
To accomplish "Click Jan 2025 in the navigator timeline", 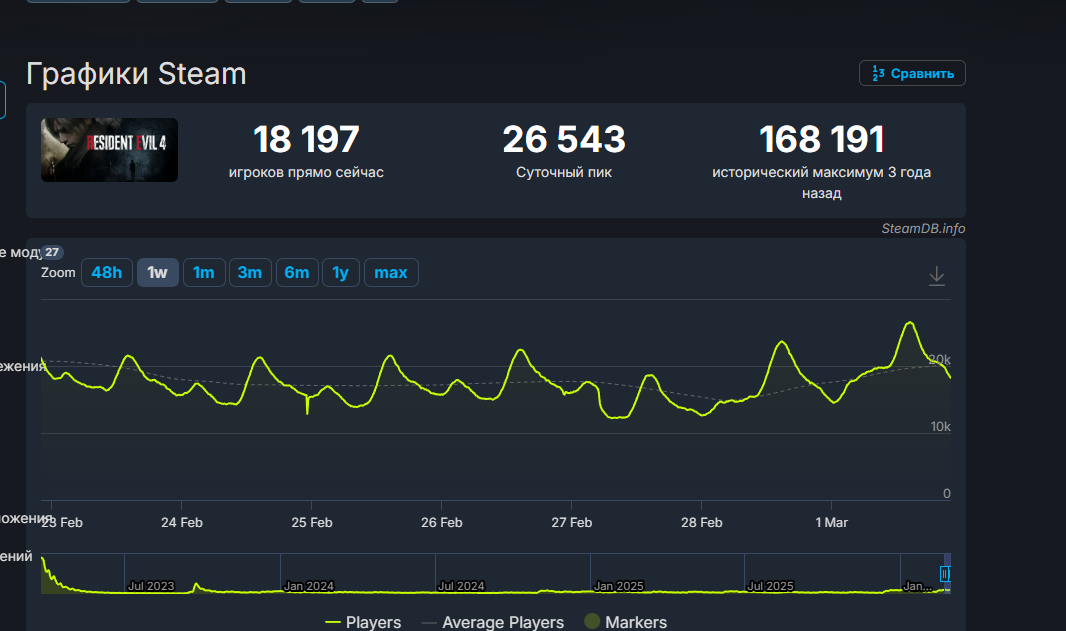I will tap(618, 585).
